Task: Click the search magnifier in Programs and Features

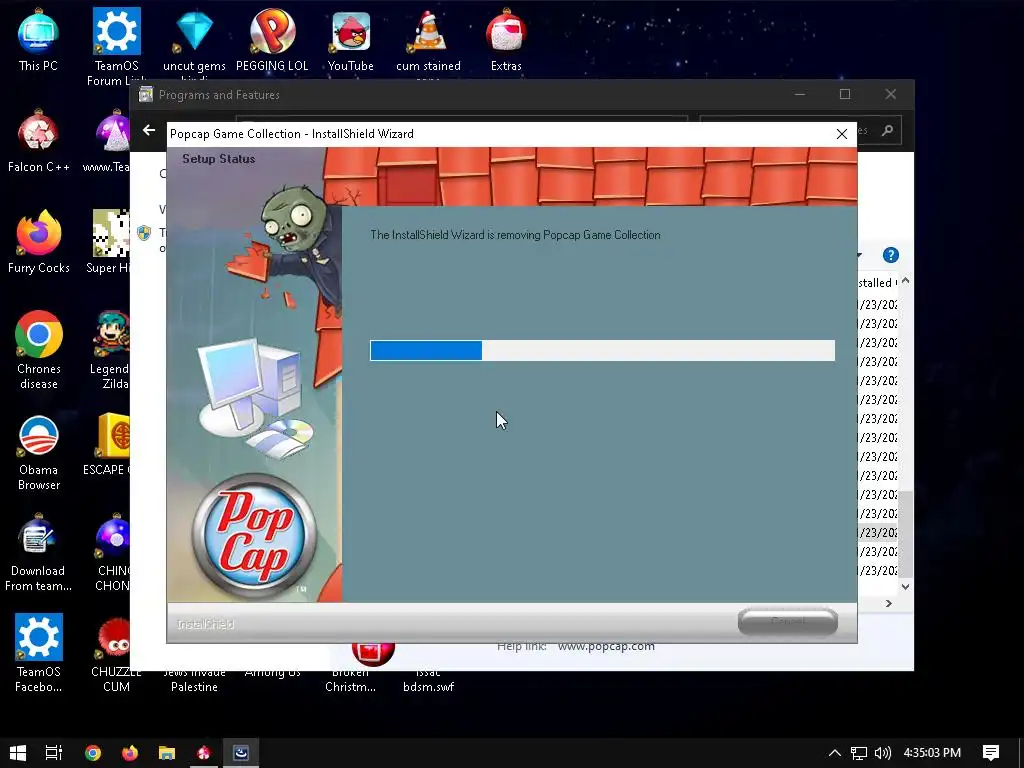Action: [887, 131]
